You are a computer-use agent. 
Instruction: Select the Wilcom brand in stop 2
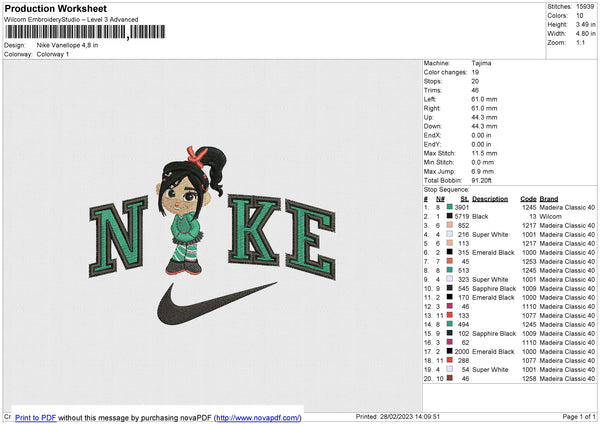tap(550, 216)
